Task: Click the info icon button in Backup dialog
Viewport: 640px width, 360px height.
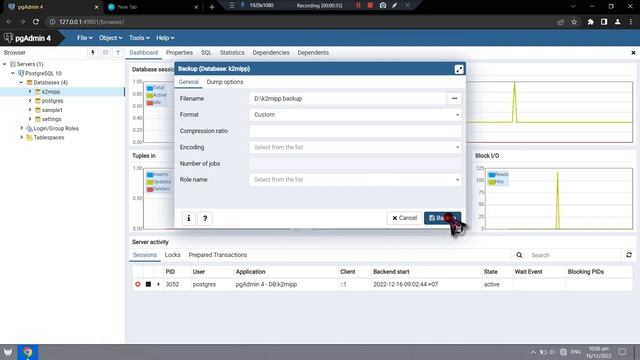Action: click(189, 218)
